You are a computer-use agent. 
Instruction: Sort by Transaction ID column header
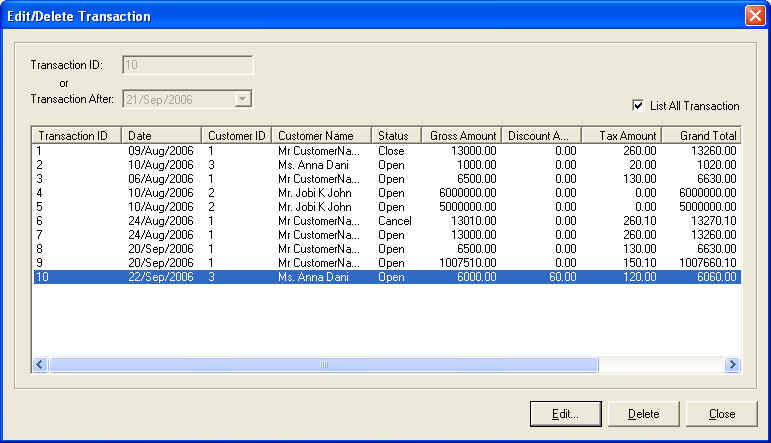coord(76,136)
